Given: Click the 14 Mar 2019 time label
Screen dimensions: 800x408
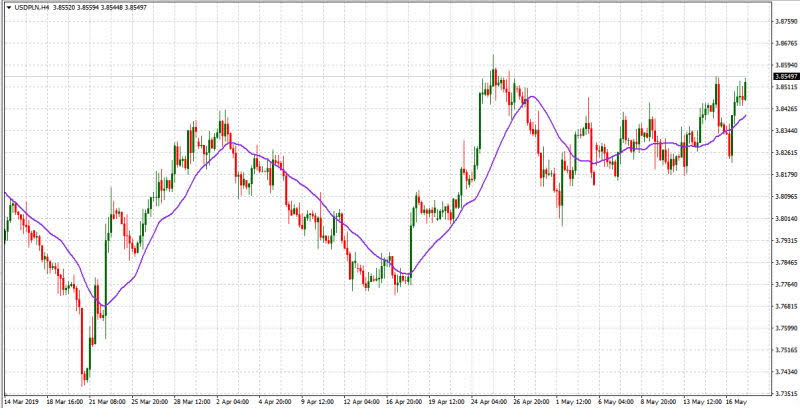Looking at the screenshot, I should click(22, 402).
